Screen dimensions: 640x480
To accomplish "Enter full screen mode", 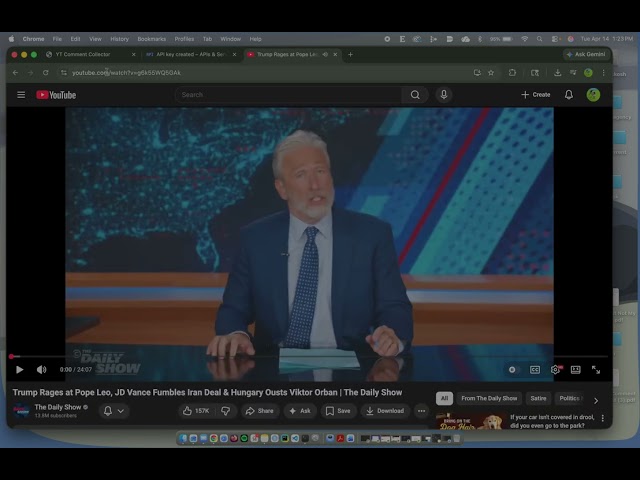I will (x=596, y=370).
